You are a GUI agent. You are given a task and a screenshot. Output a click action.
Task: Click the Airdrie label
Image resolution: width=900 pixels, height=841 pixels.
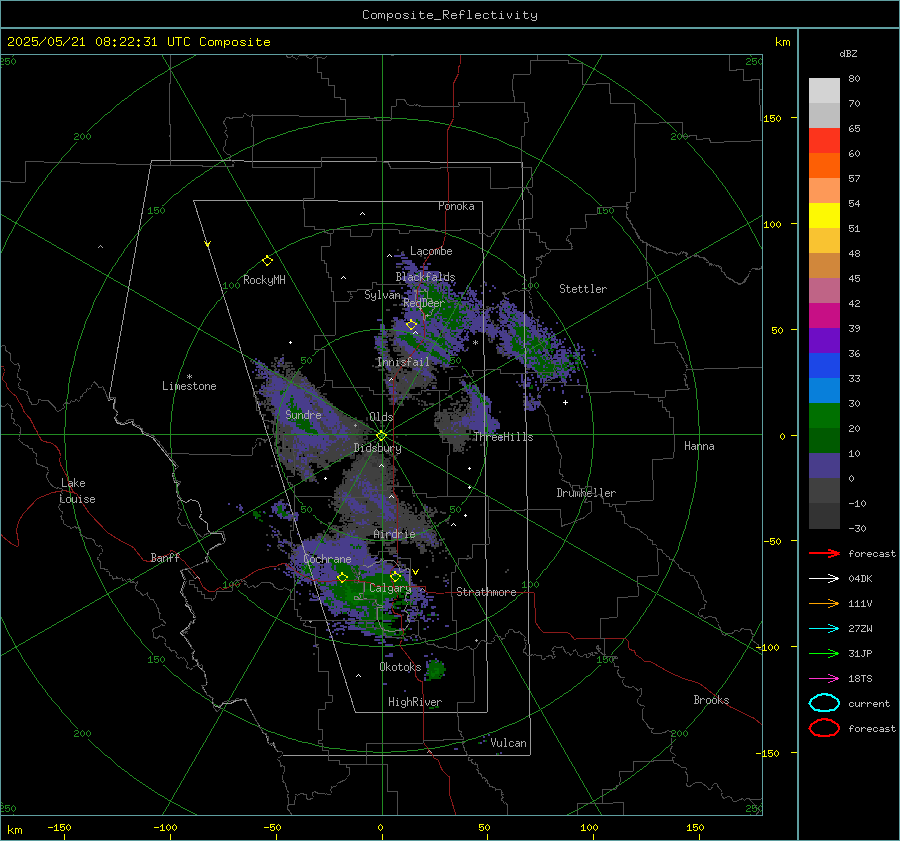point(394,534)
